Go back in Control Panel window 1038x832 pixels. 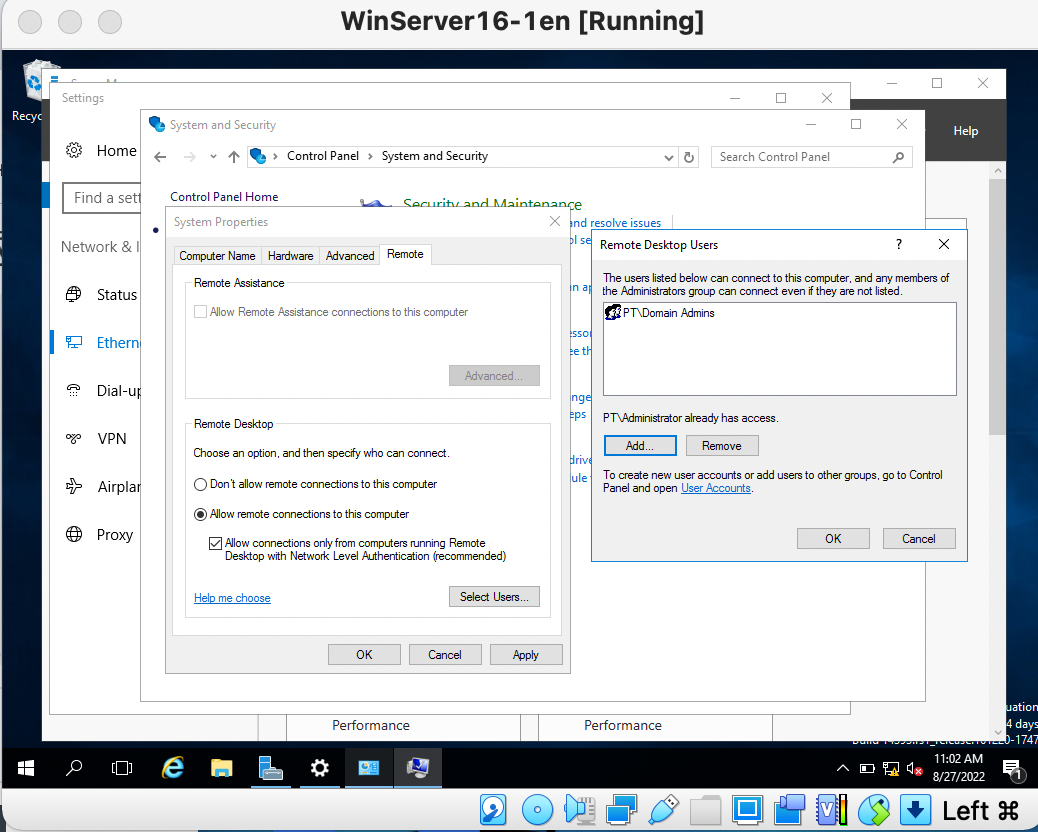[160, 157]
